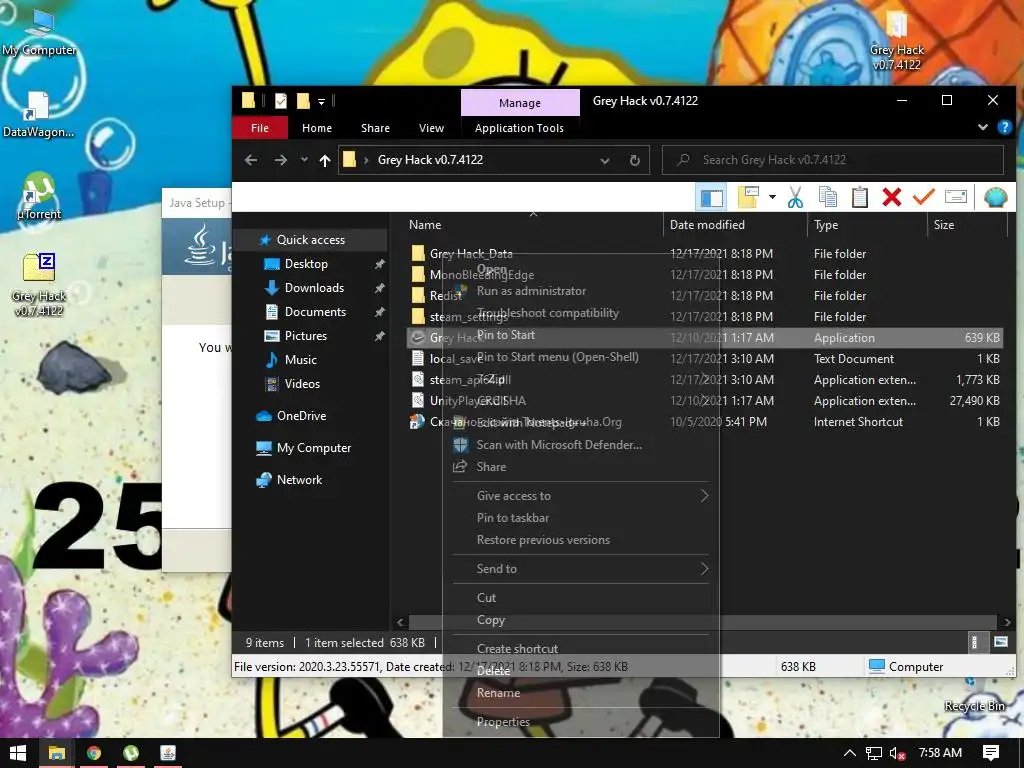The width and height of the screenshot is (1024, 768).
Task: Click the Back arrow in Explorer
Action: click(x=251, y=160)
